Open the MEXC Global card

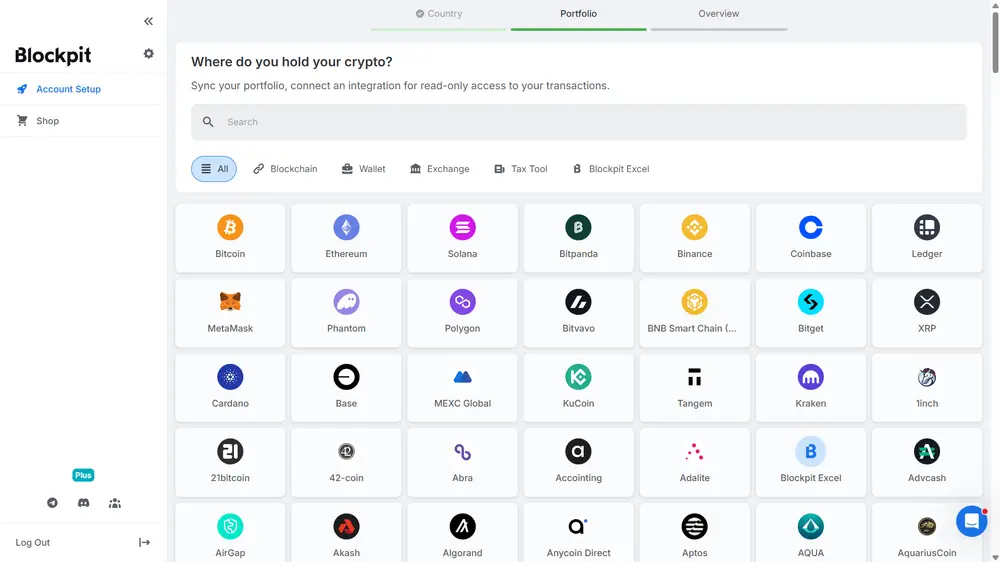(x=462, y=387)
